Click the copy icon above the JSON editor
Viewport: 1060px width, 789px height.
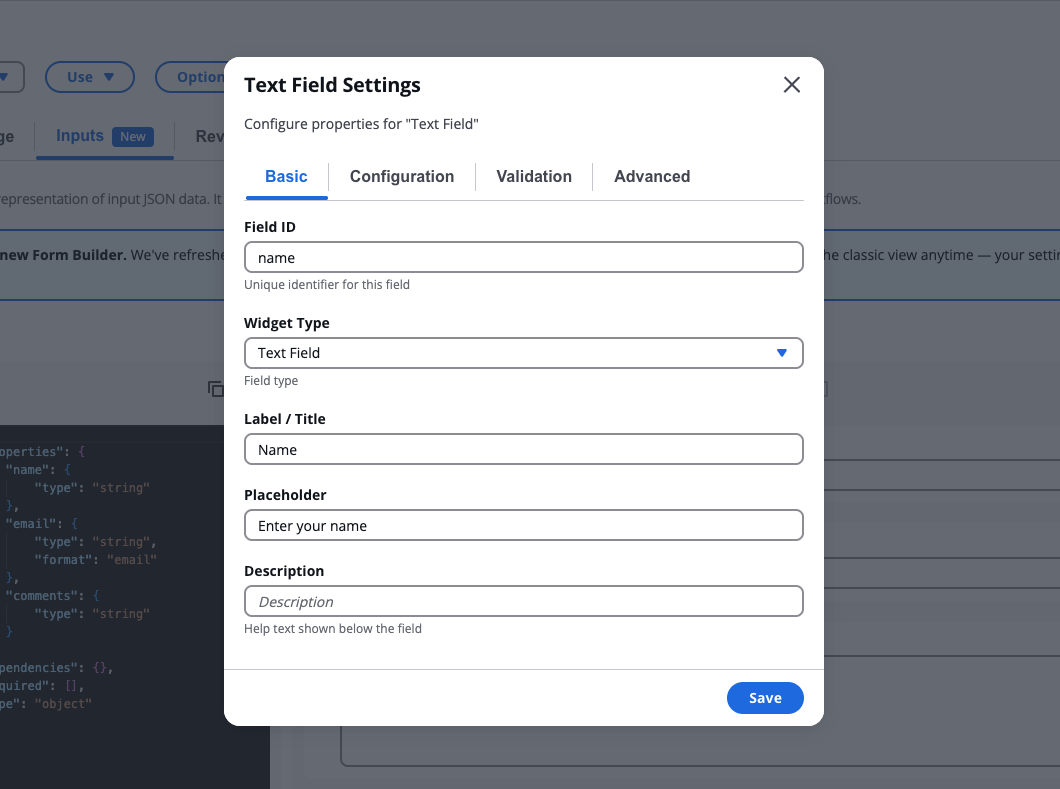tap(215, 389)
